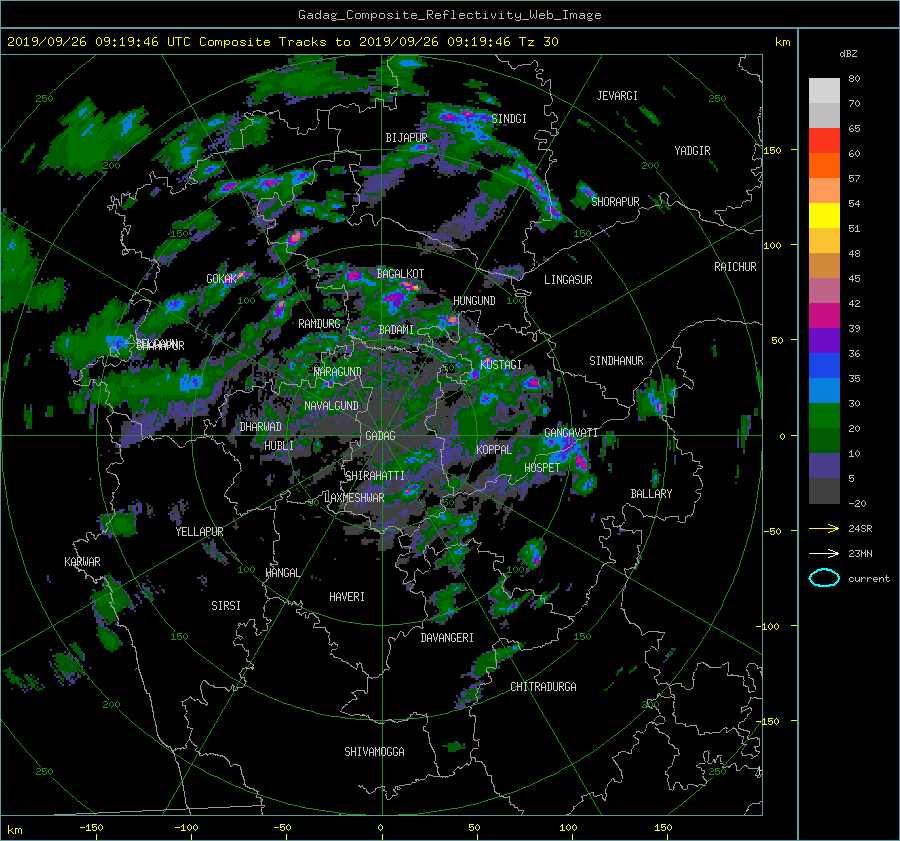Click the SHIRAHATTI city label

375,475
